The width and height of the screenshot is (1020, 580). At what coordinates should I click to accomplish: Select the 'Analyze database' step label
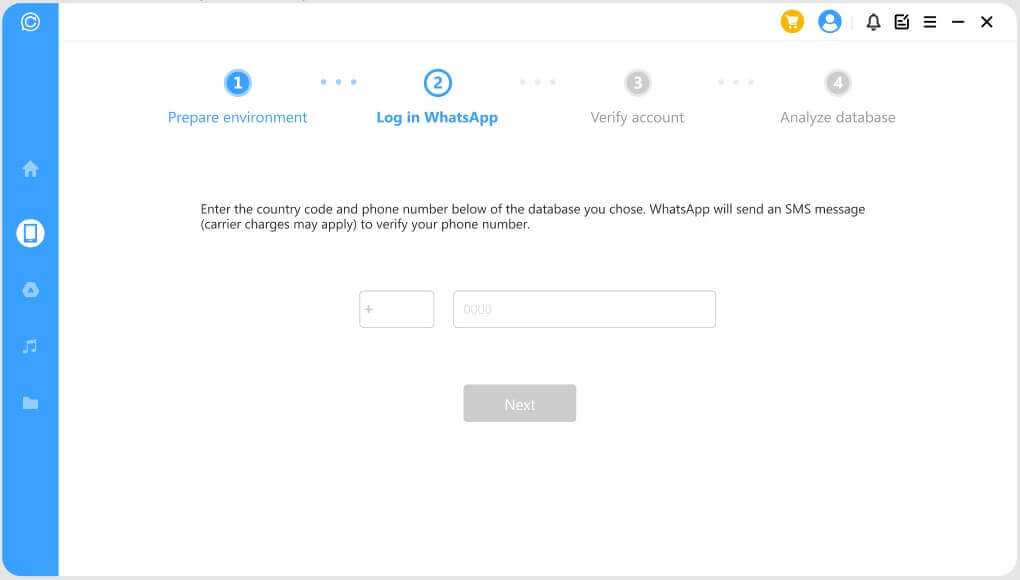tap(838, 118)
